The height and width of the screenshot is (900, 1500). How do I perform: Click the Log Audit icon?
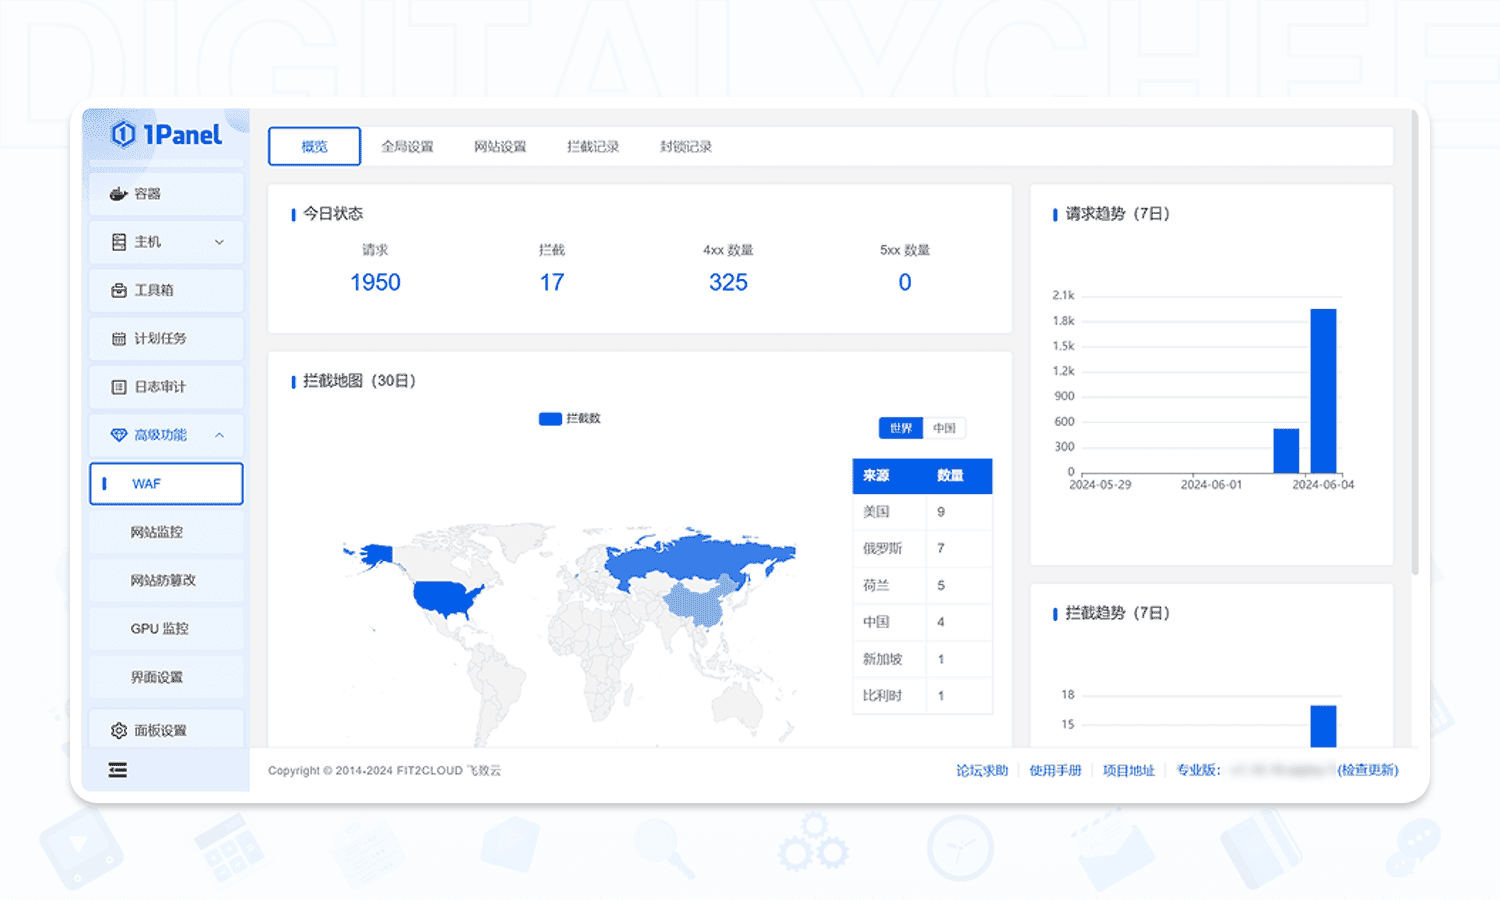(119, 387)
